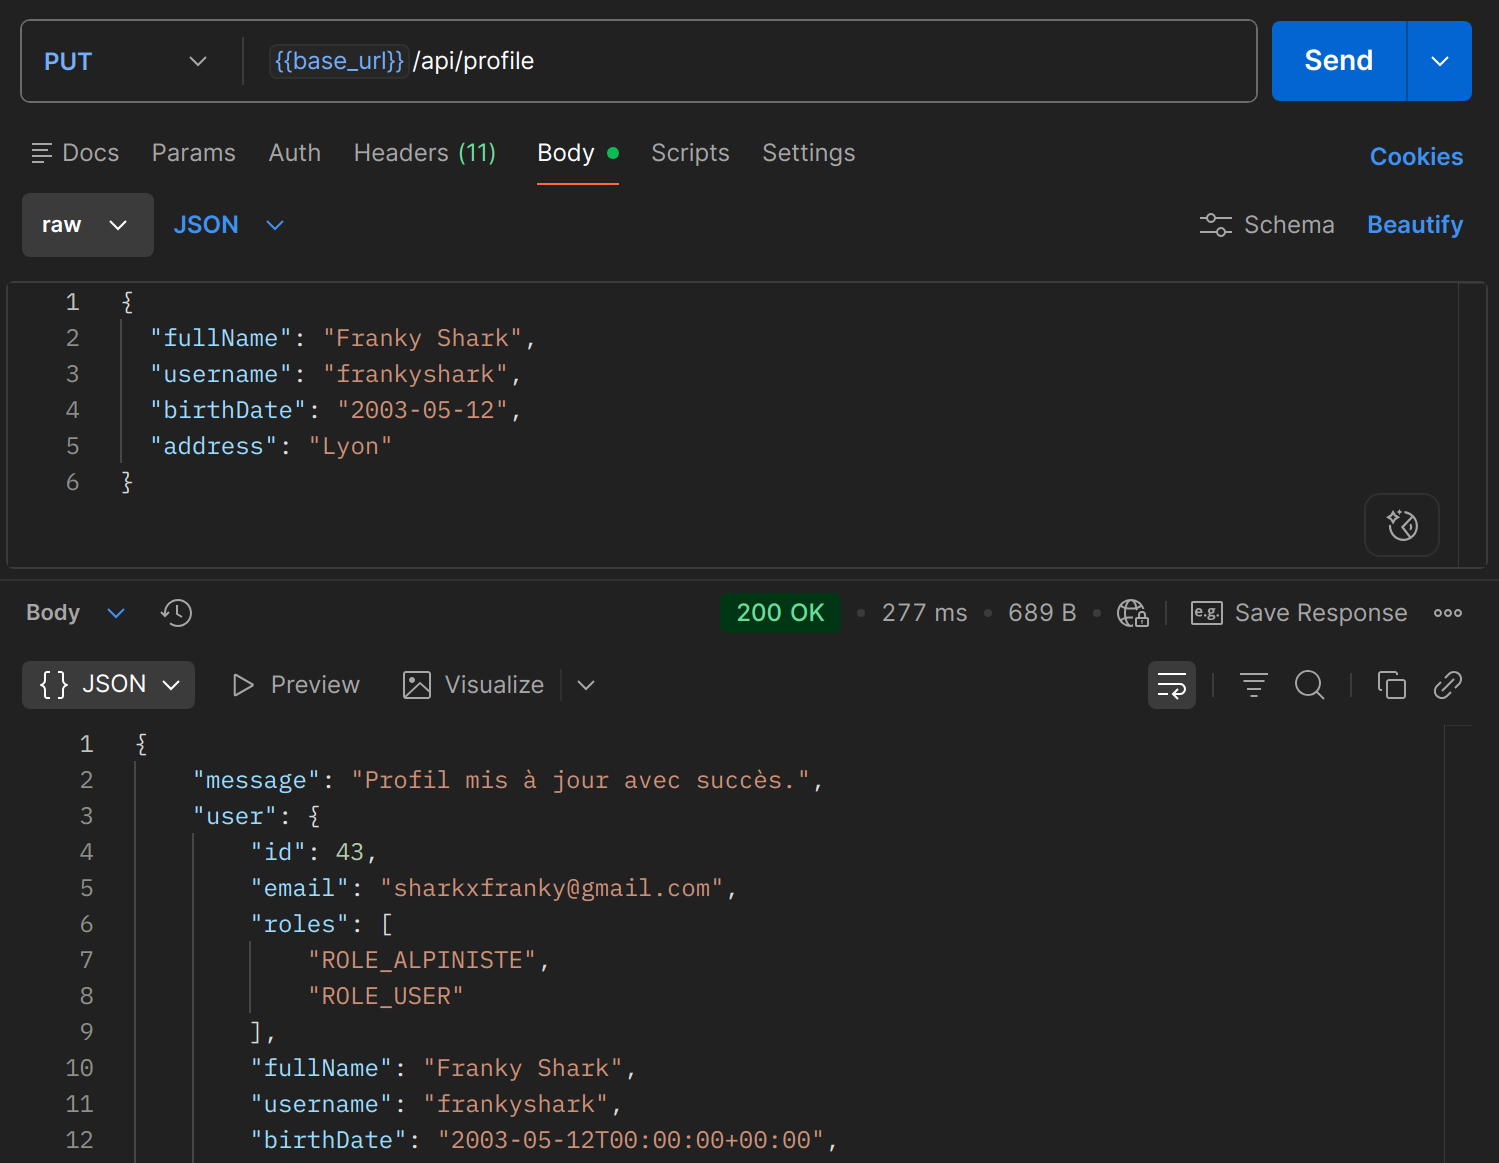
Task: Open the Settings tab
Action: (x=809, y=153)
